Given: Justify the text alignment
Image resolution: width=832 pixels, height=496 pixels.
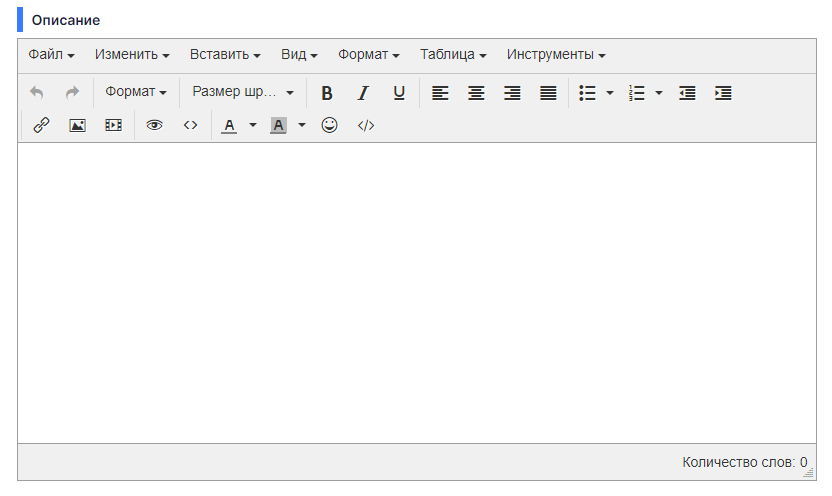Looking at the screenshot, I should tap(548, 93).
